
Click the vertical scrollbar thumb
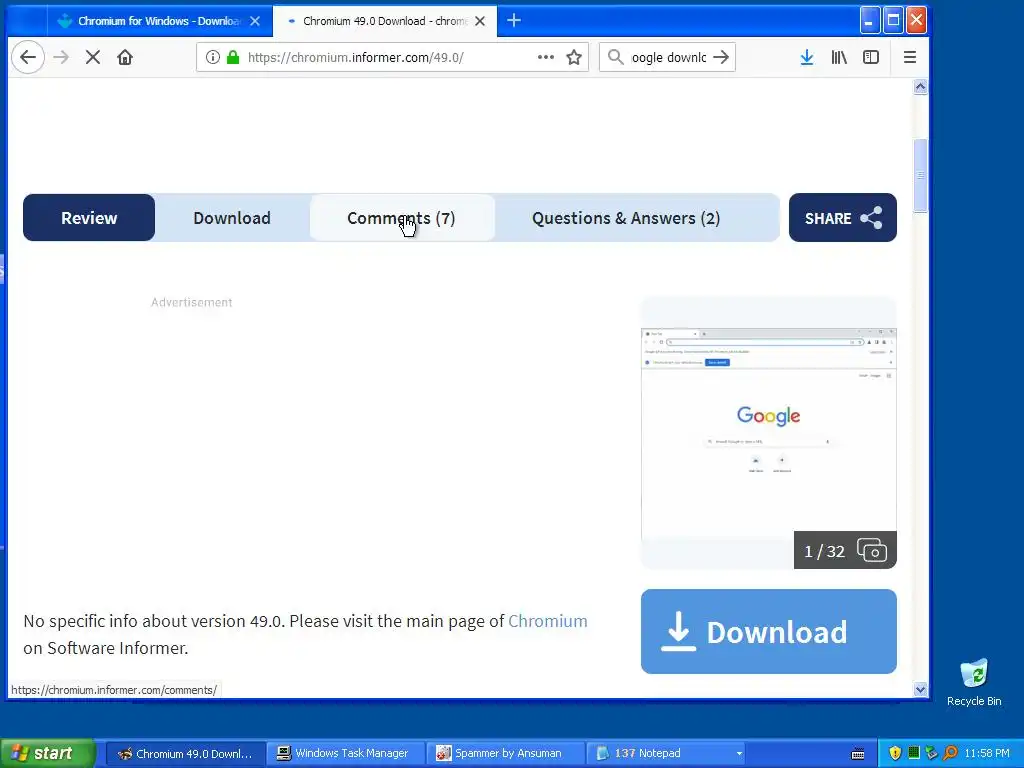coord(920,176)
